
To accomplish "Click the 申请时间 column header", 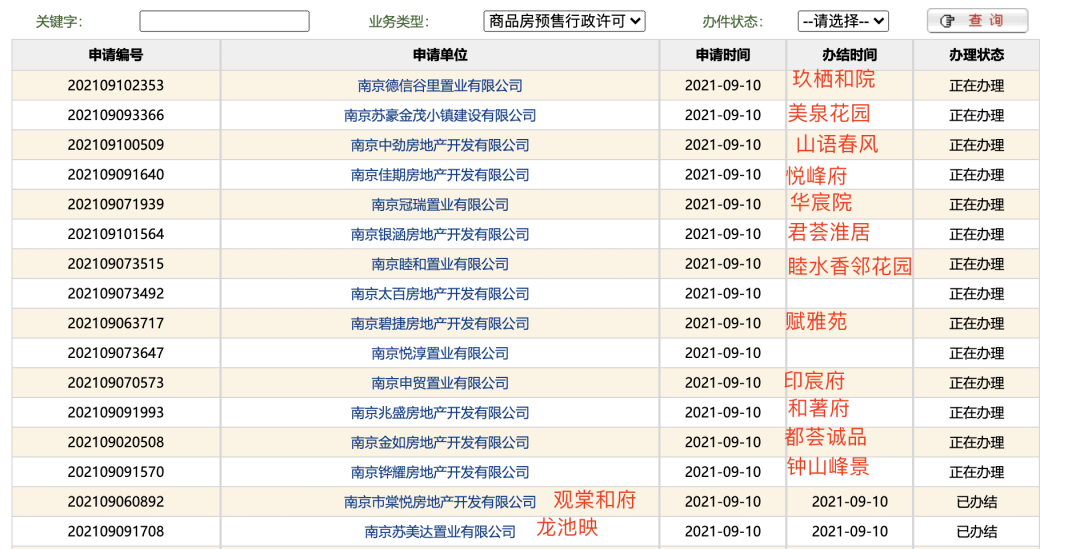I will pos(722,55).
